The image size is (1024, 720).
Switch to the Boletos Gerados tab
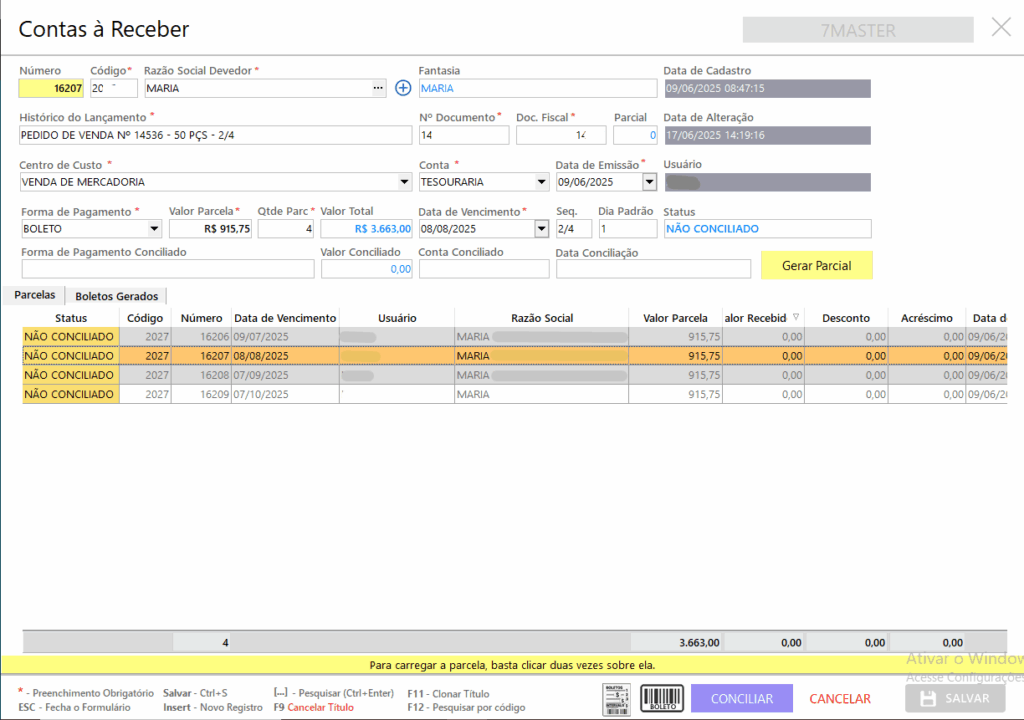(117, 296)
